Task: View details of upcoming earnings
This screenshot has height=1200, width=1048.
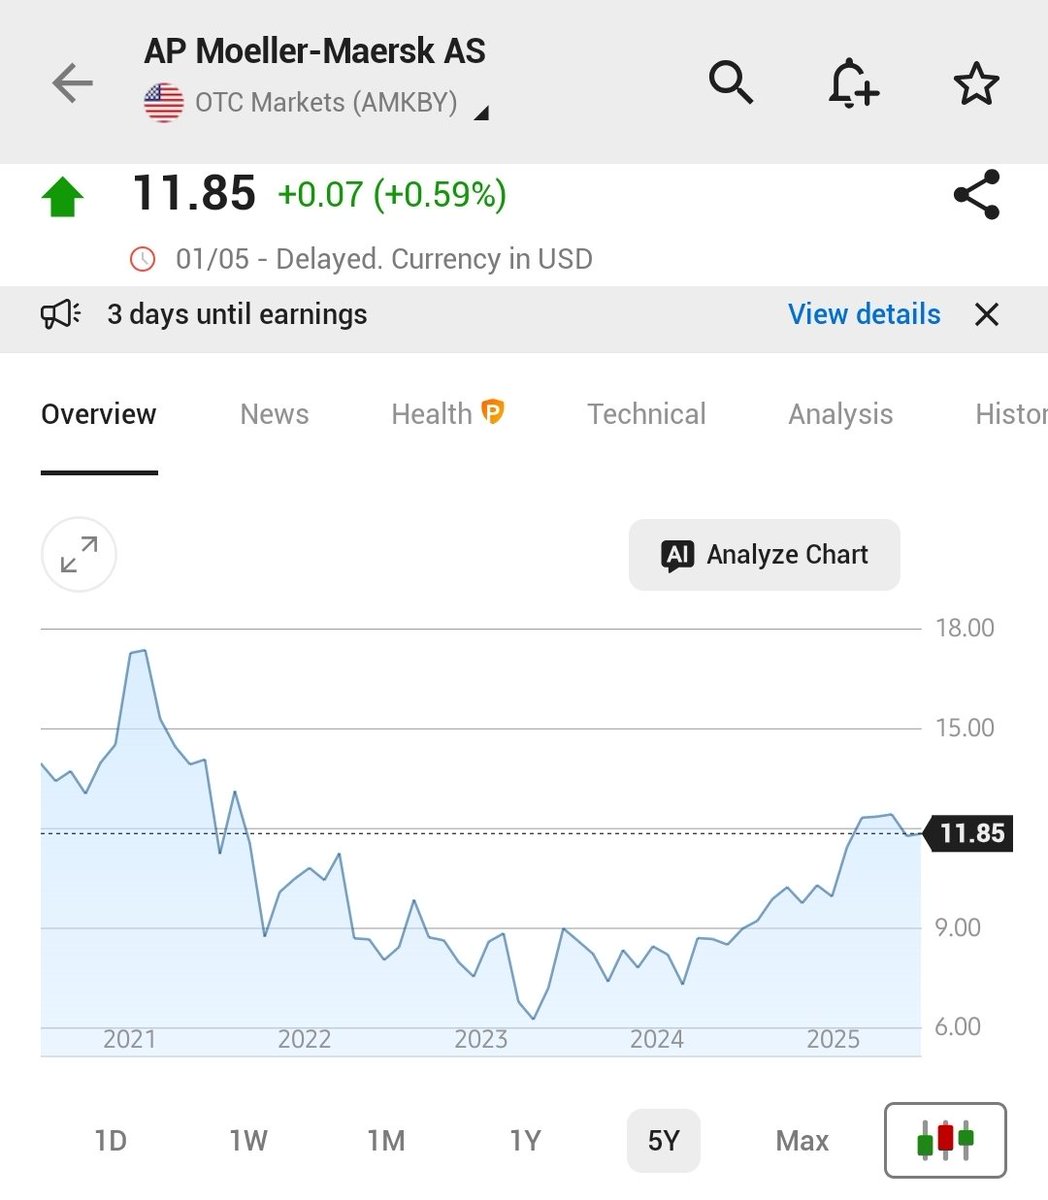Action: pos(864,315)
